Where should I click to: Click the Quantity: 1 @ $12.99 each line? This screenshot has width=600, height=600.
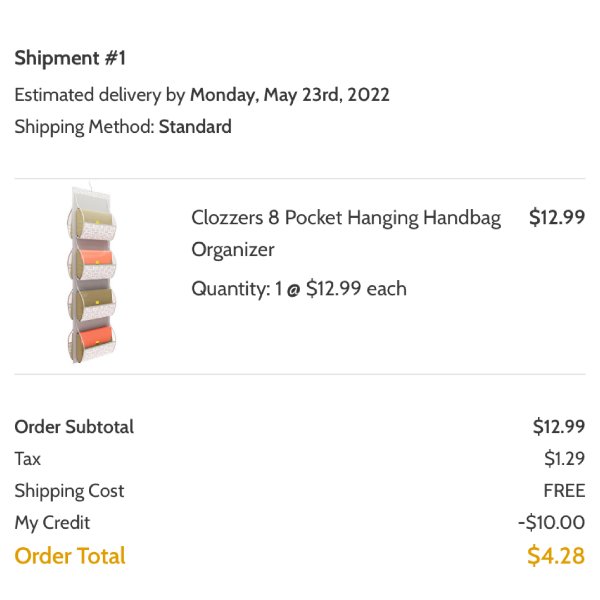pos(299,289)
